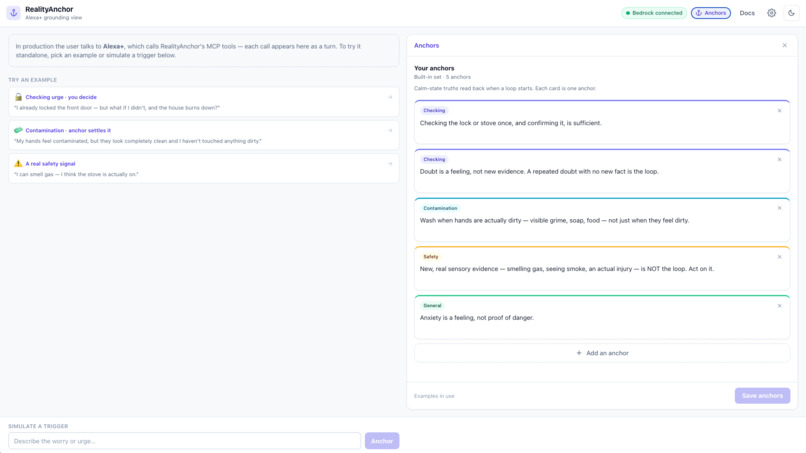Screen dimensions: 806x453
Task: Edit the 'Checking the lock or stove once' text
Action: point(510,123)
